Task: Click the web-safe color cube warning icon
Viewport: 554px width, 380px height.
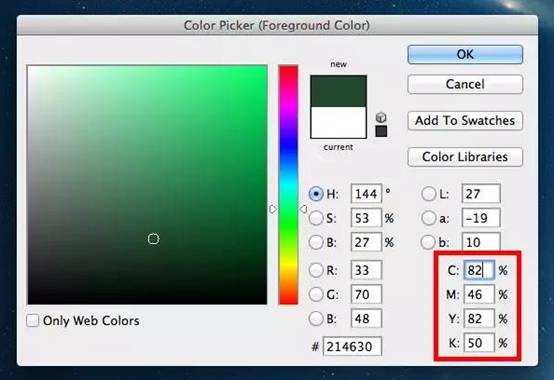Action: (x=381, y=117)
